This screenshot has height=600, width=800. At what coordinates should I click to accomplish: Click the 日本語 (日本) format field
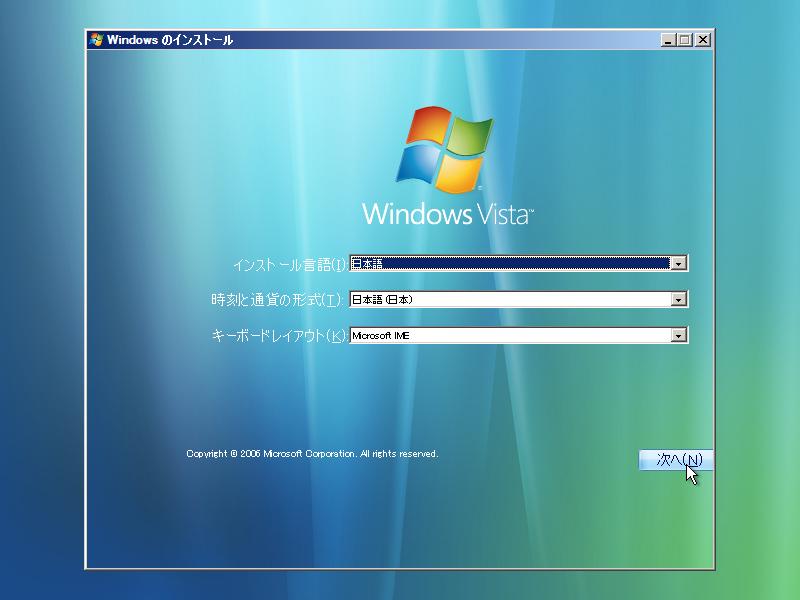point(510,299)
